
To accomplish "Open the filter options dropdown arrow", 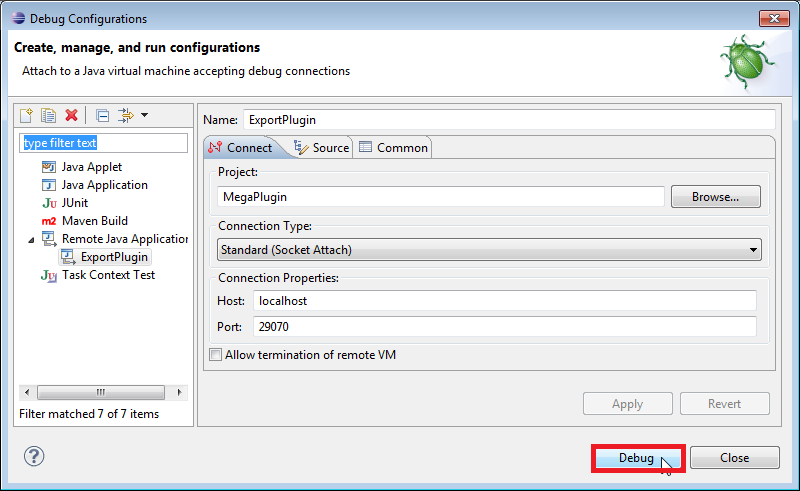I will [144, 116].
